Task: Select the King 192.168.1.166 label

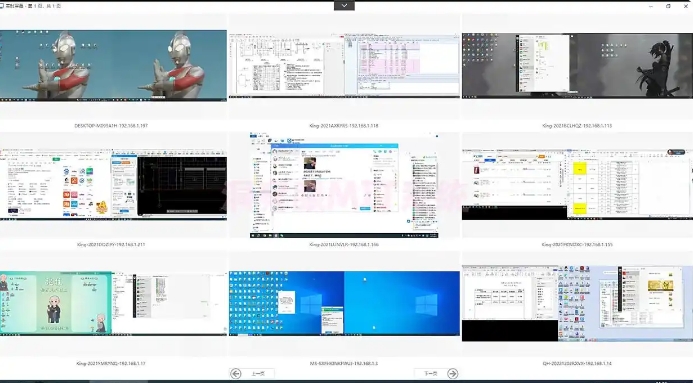Action: click(344, 244)
